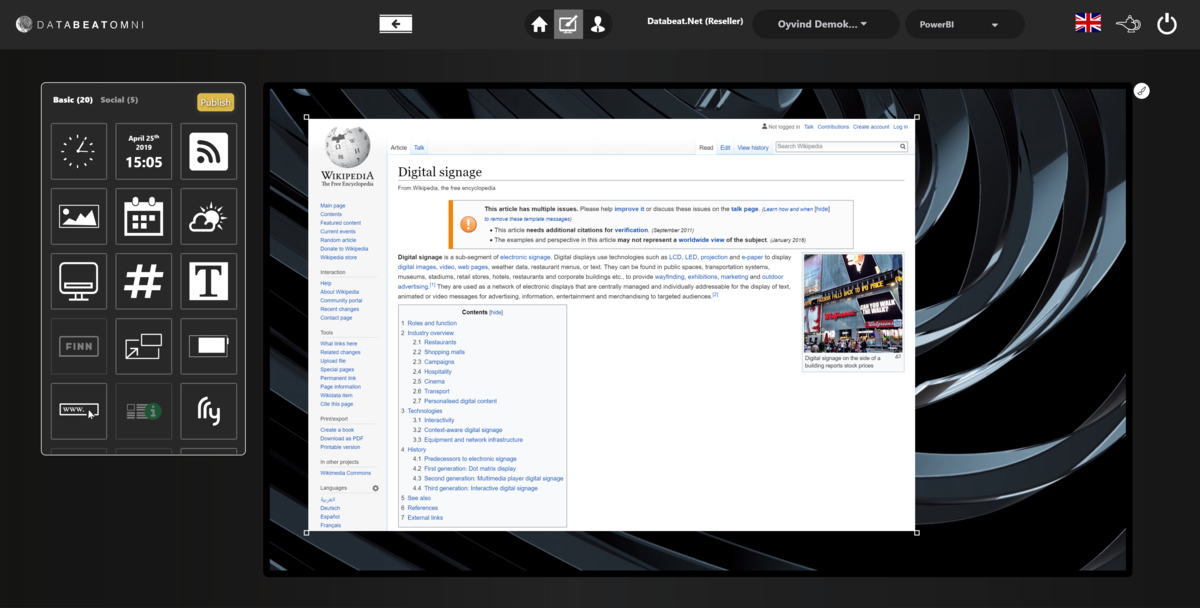This screenshot has width=1200, height=608.
Task: Select the hashtag widget icon
Action: coord(143,280)
